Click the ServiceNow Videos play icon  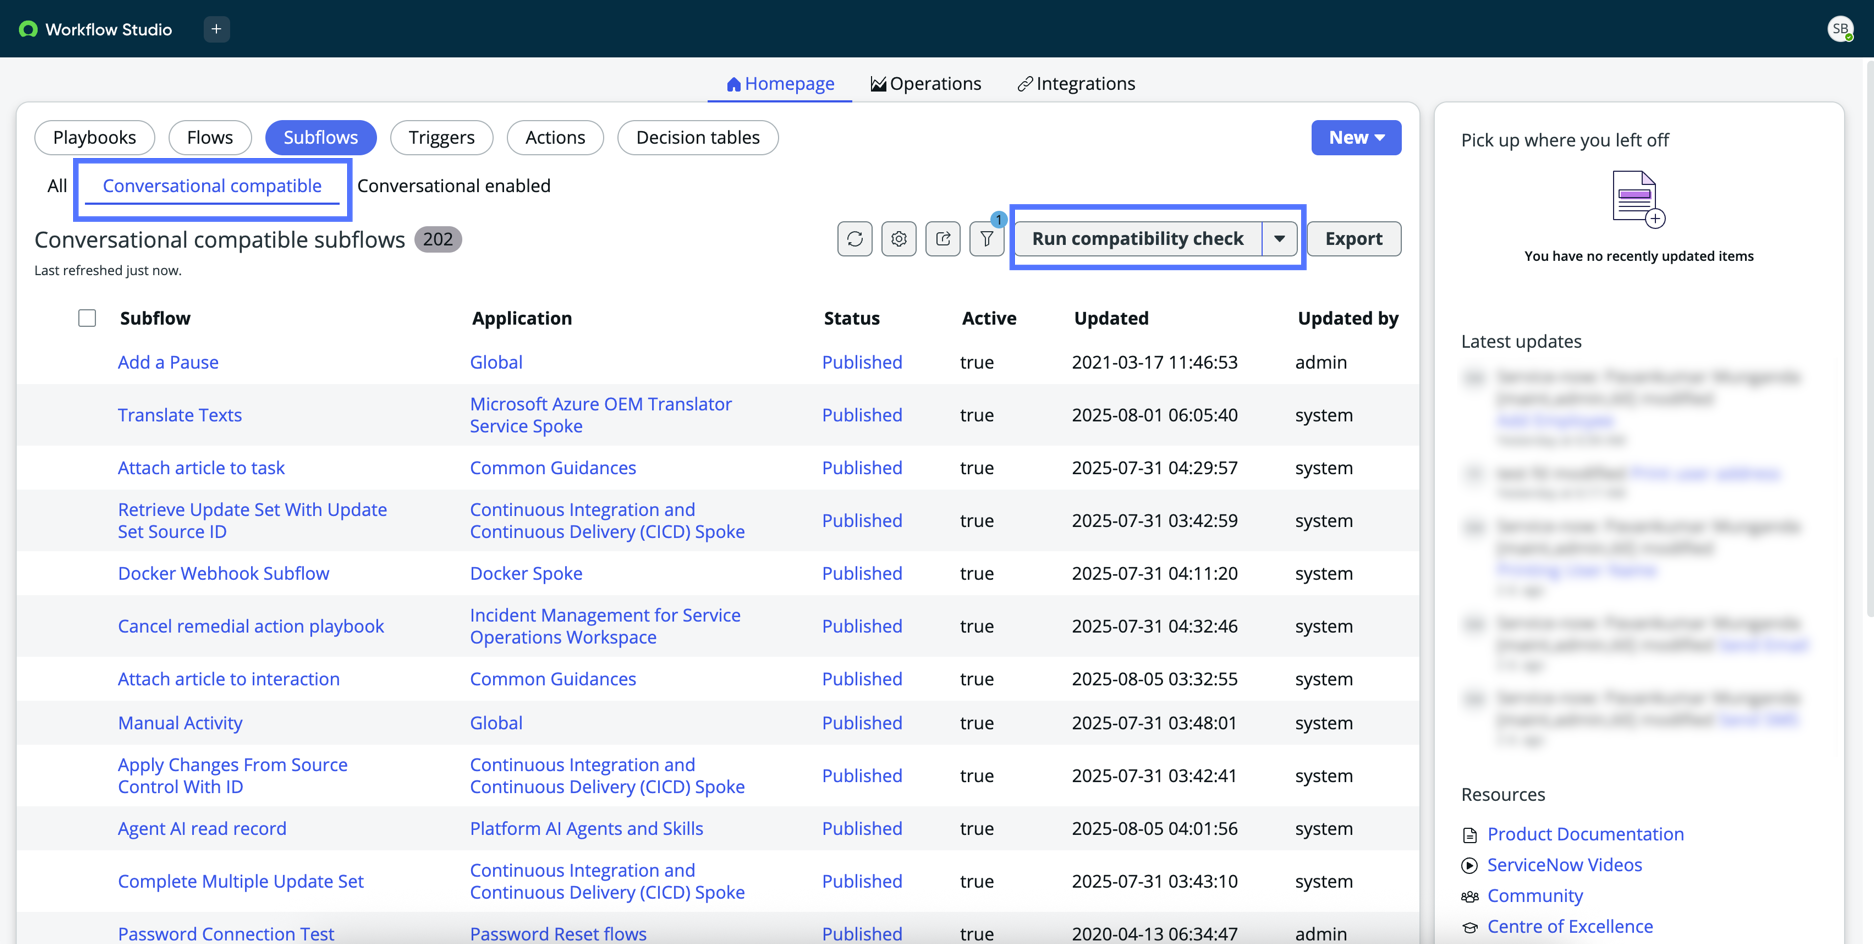click(x=1469, y=866)
